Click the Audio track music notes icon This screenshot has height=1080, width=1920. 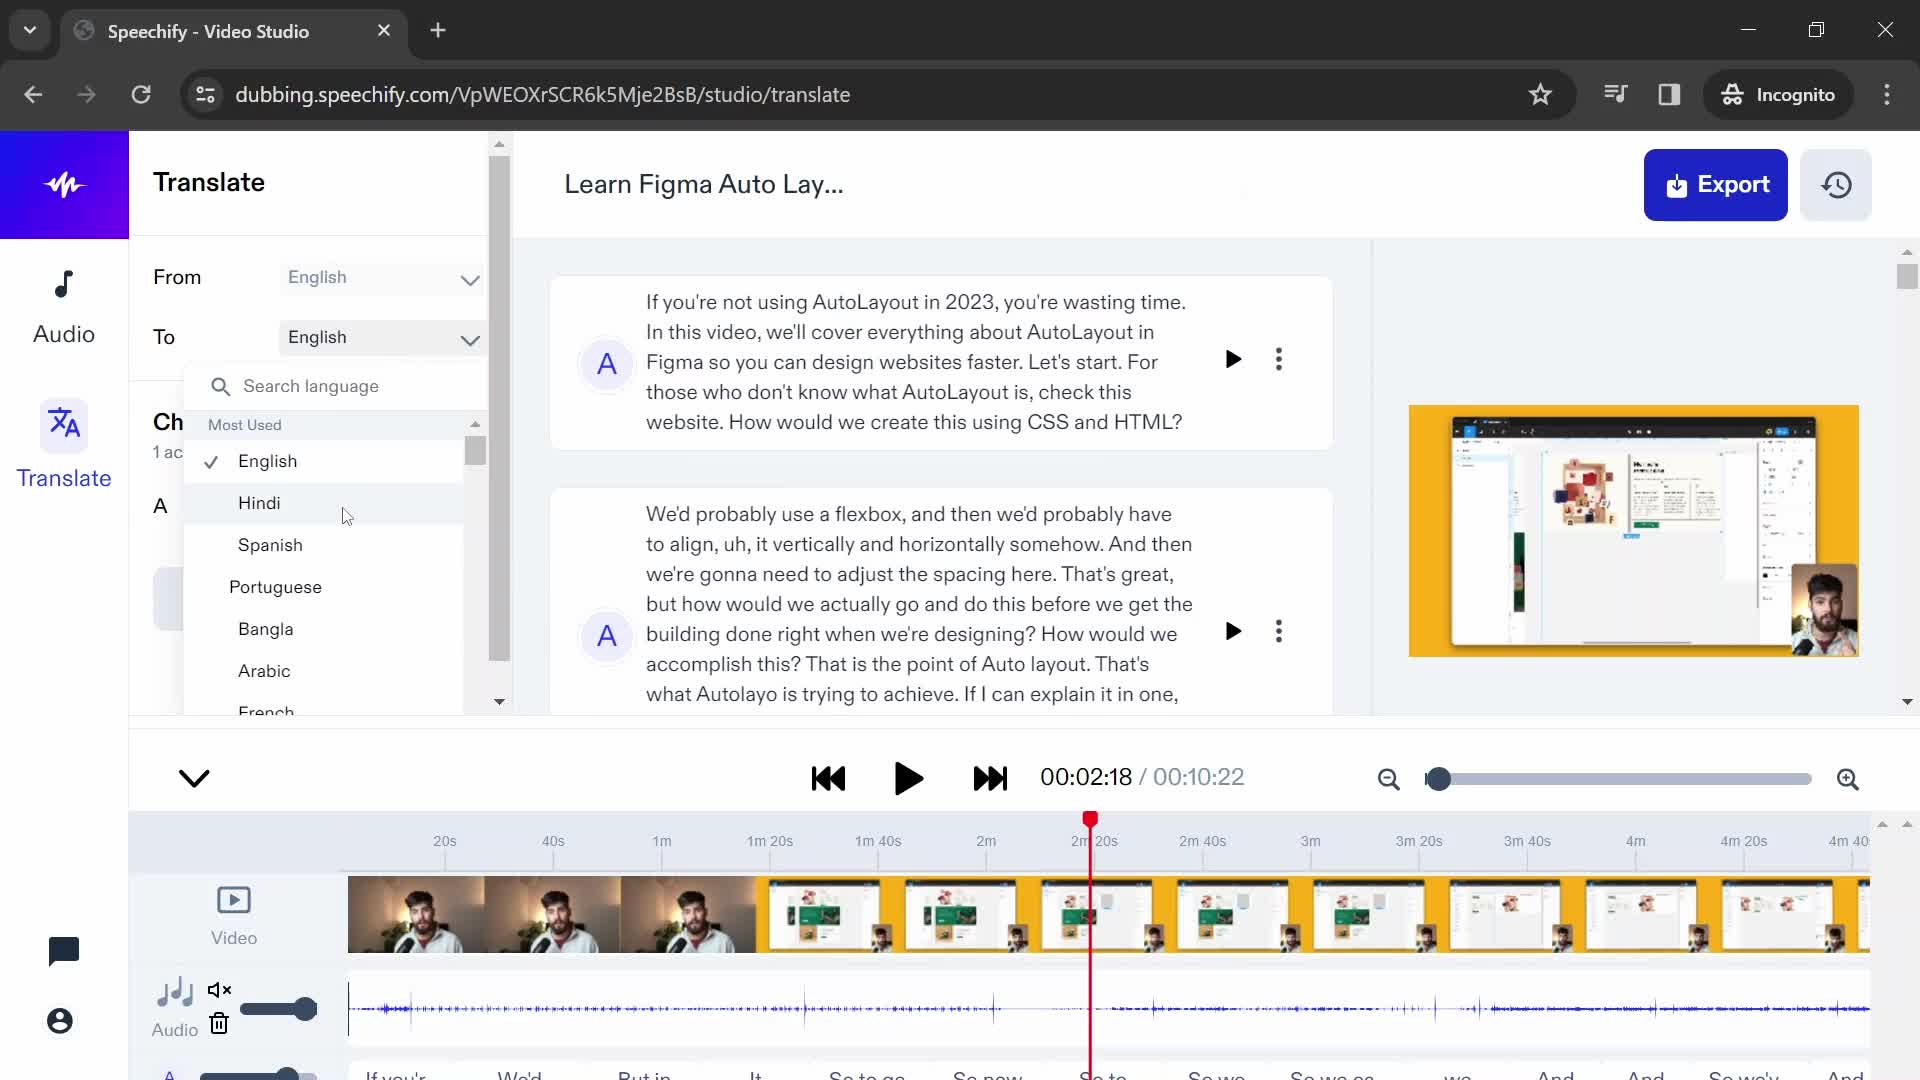coord(175,992)
